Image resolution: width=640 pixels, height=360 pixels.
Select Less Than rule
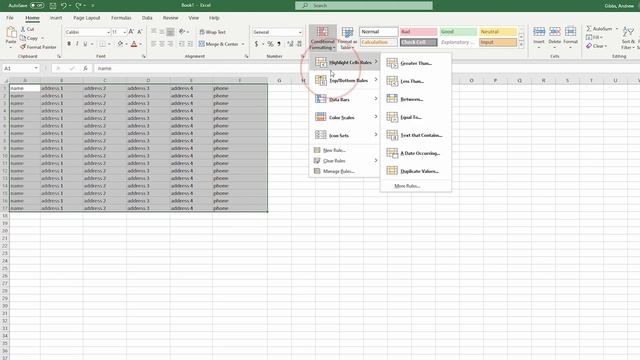tap(416, 81)
